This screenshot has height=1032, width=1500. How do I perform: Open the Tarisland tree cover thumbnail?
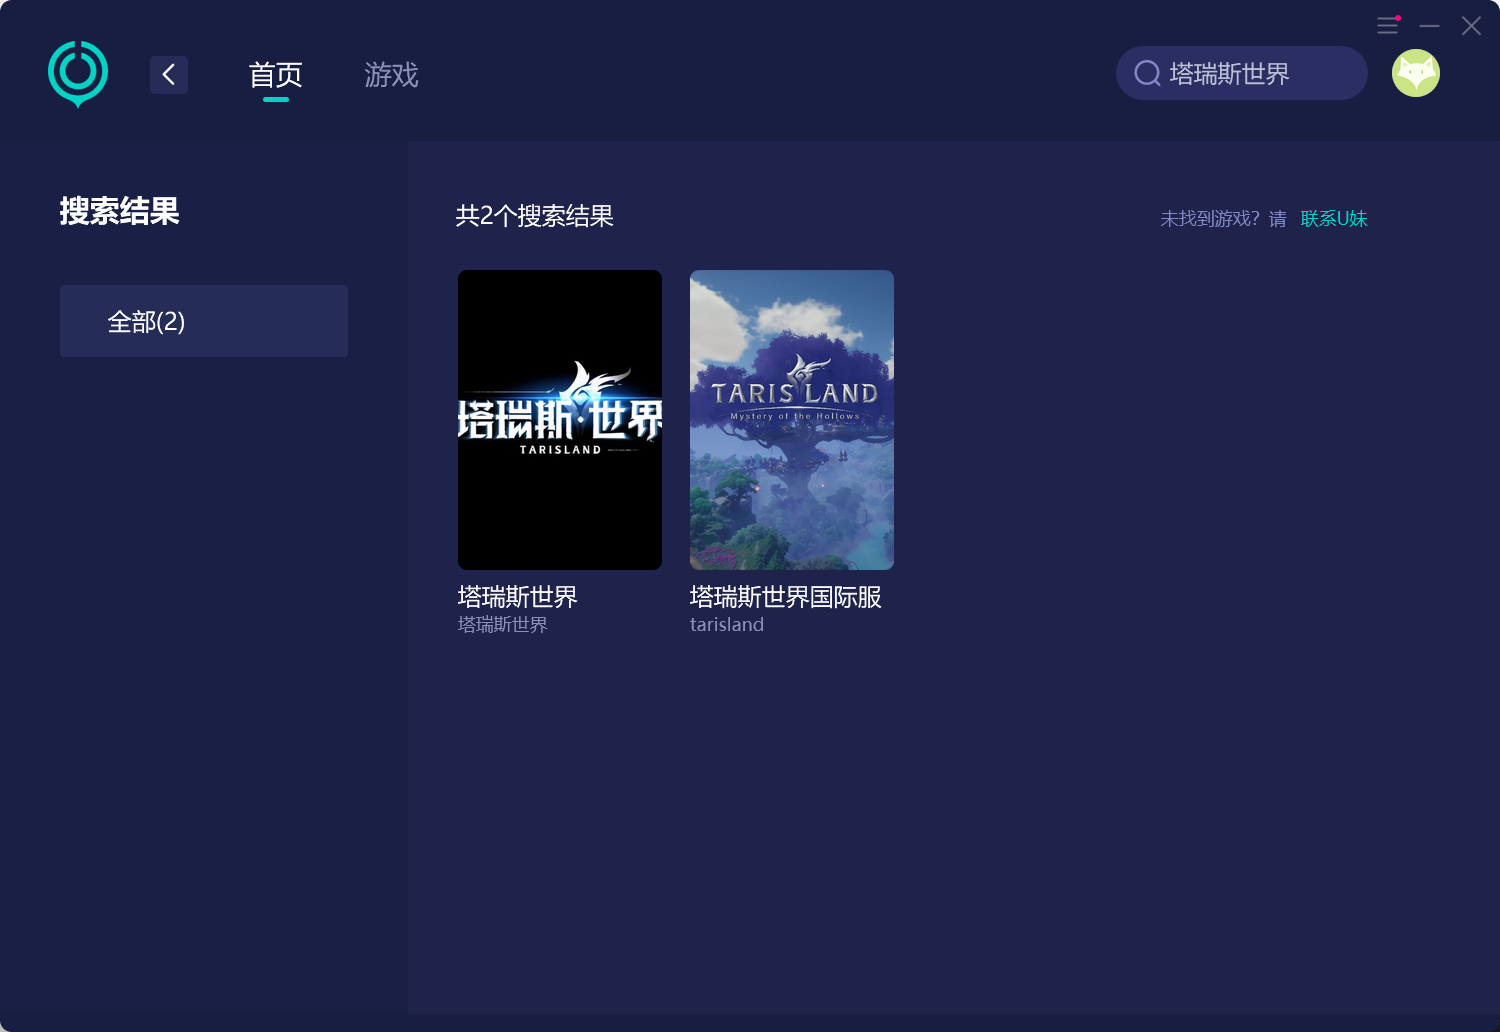click(792, 420)
